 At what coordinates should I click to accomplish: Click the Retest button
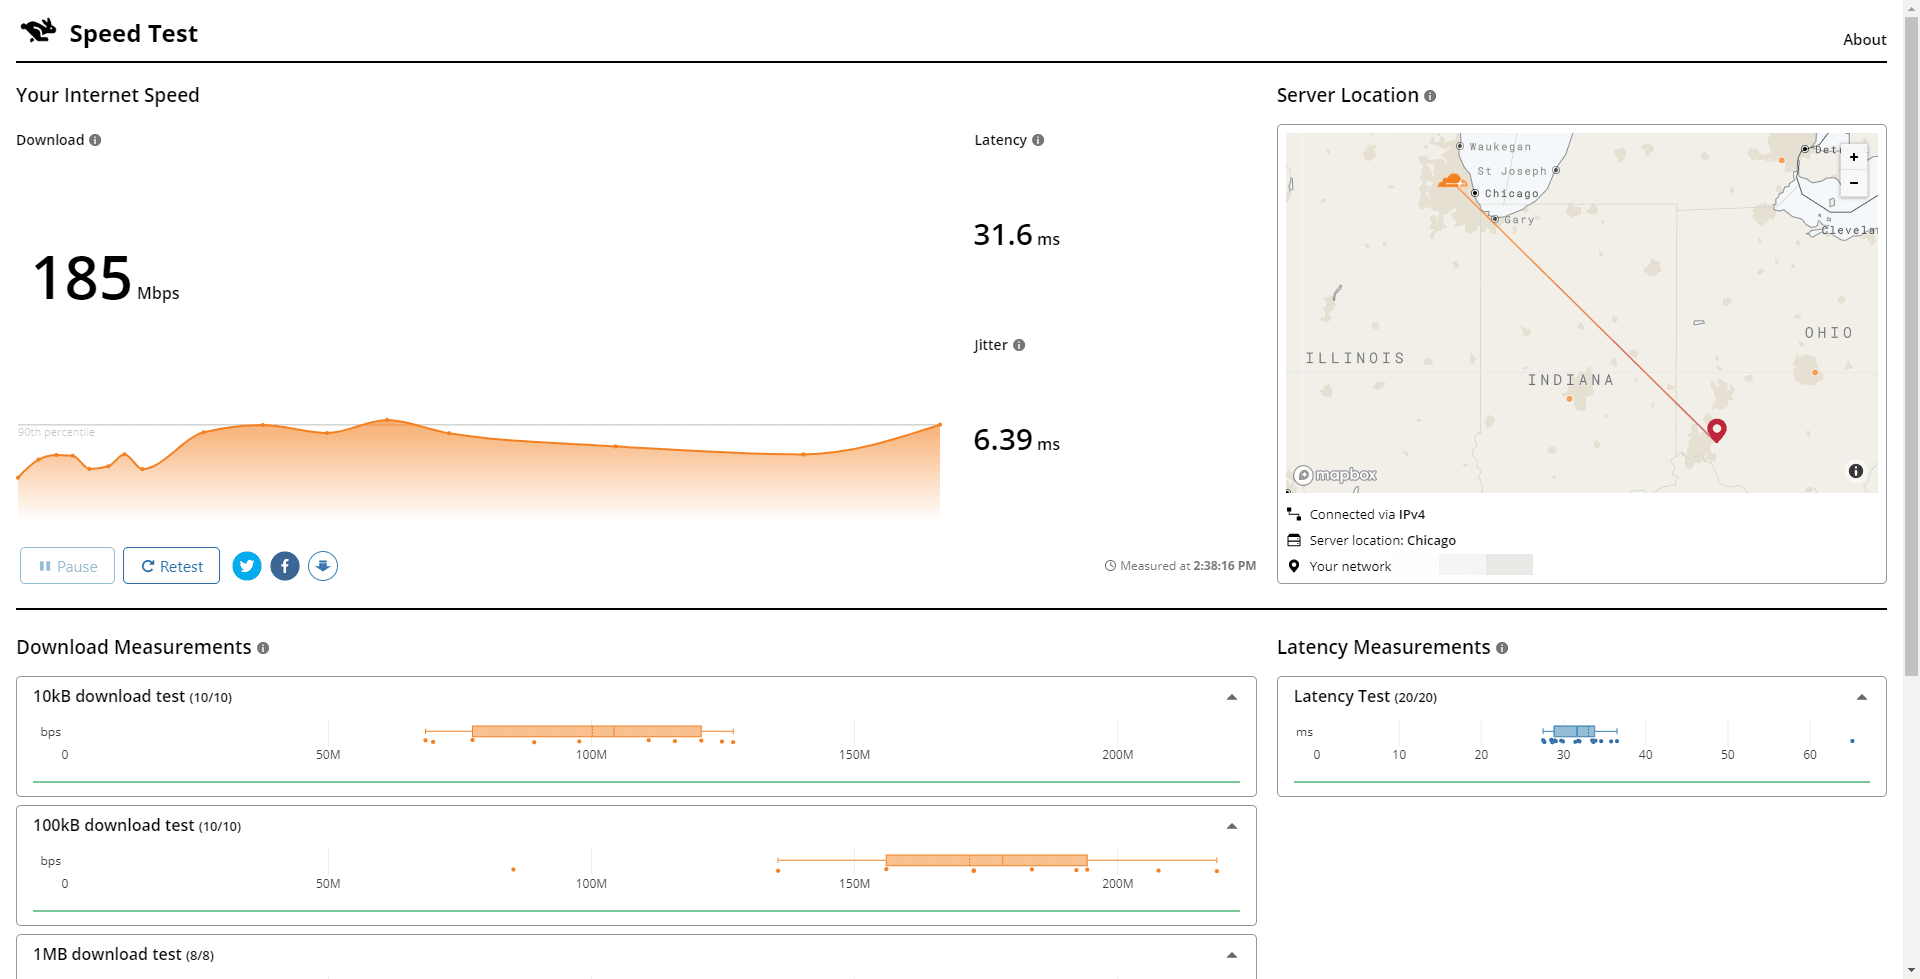pos(170,566)
